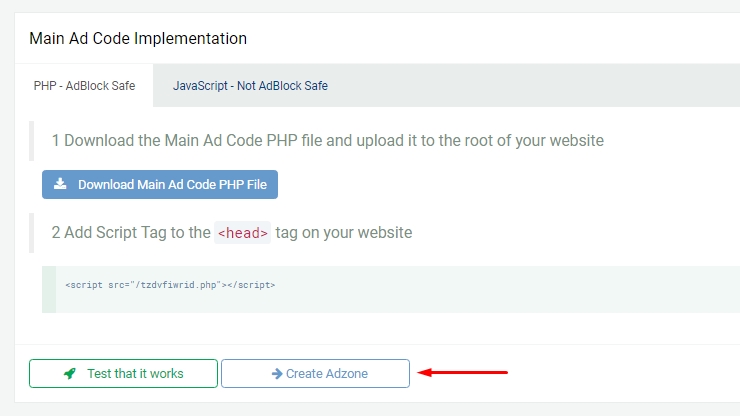Select script src tzdvfiwrid.php code snippet

click(x=170, y=285)
